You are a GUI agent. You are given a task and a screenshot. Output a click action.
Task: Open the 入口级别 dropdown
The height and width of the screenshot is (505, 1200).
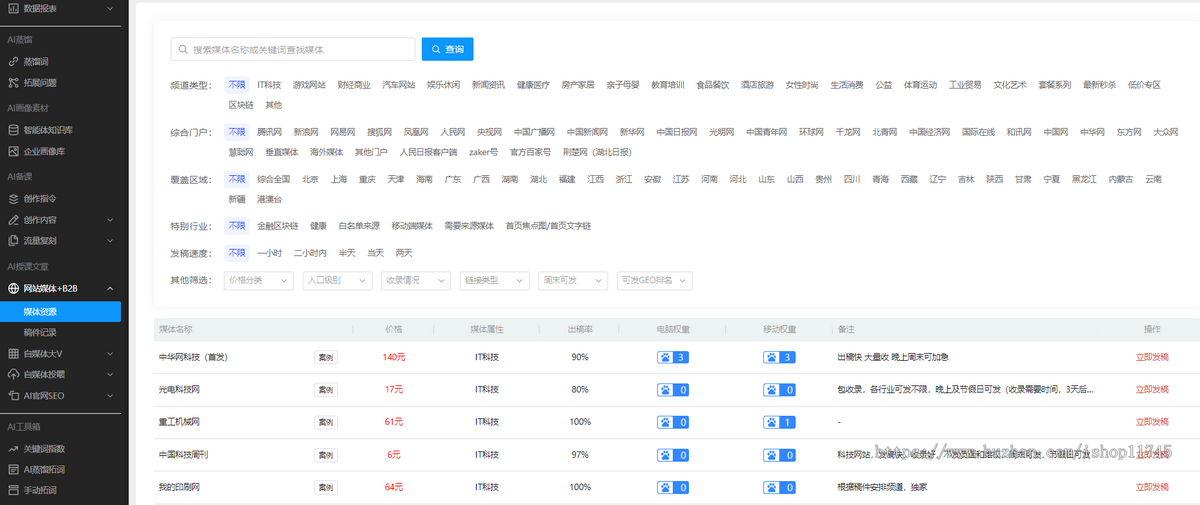[x=338, y=280]
